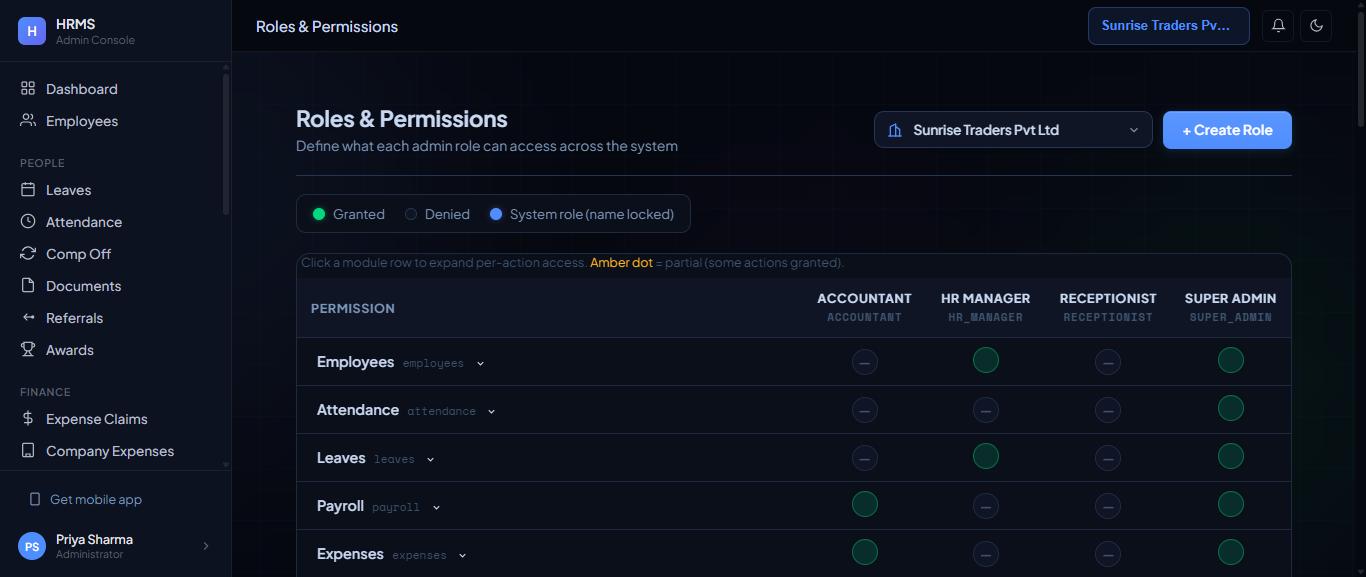Toggle dark mode moon icon
Screen dimensions: 1366x577
(x=1316, y=26)
